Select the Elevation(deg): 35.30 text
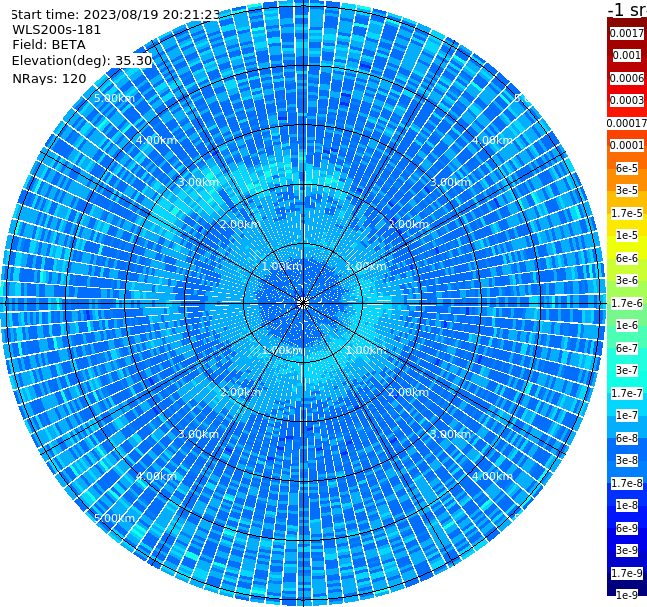Image resolution: width=647 pixels, height=607 pixels. click(x=82, y=61)
